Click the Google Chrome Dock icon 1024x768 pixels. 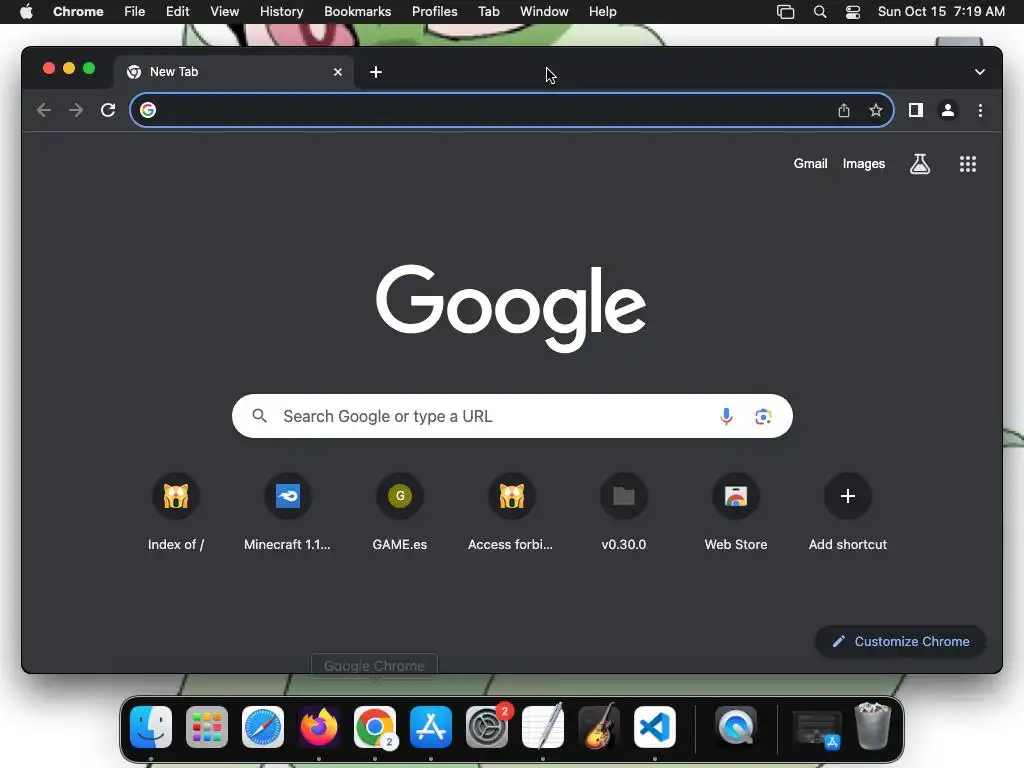(375, 727)
